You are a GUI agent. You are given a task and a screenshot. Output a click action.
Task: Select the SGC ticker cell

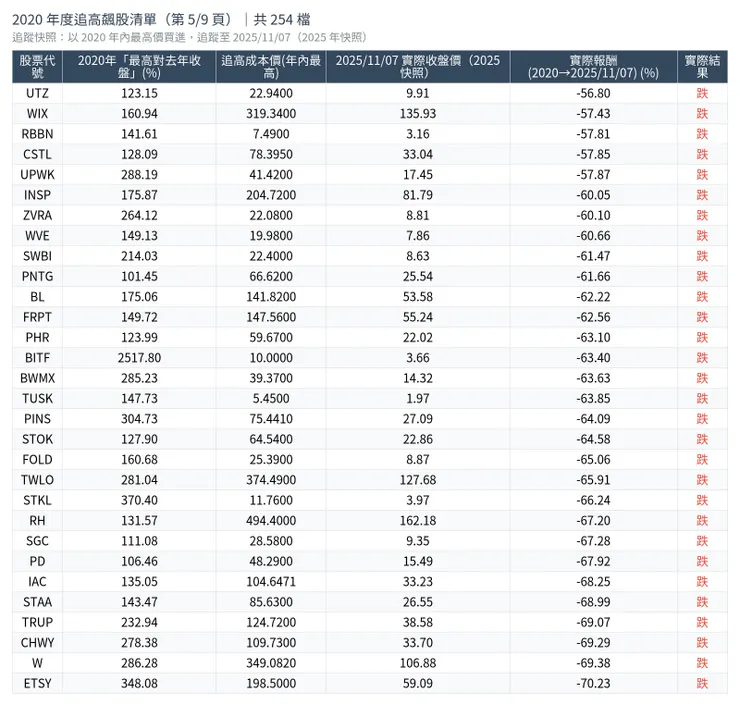coord(37,541)
